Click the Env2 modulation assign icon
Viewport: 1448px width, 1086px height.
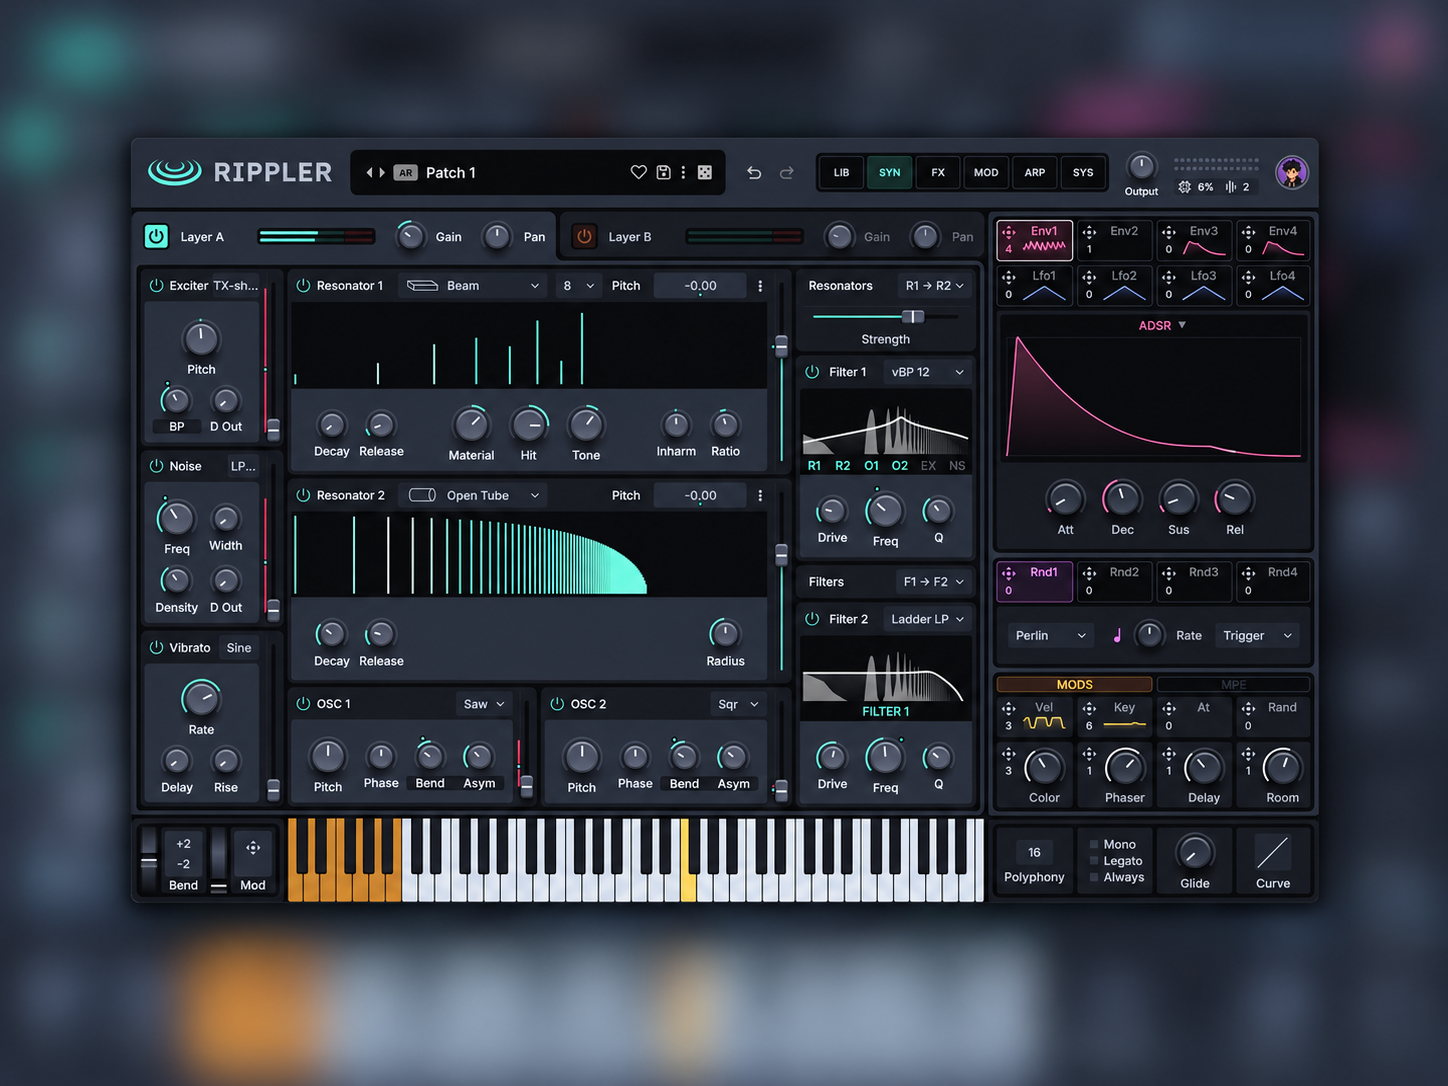pyautogui.click(x=1089, y=232)
